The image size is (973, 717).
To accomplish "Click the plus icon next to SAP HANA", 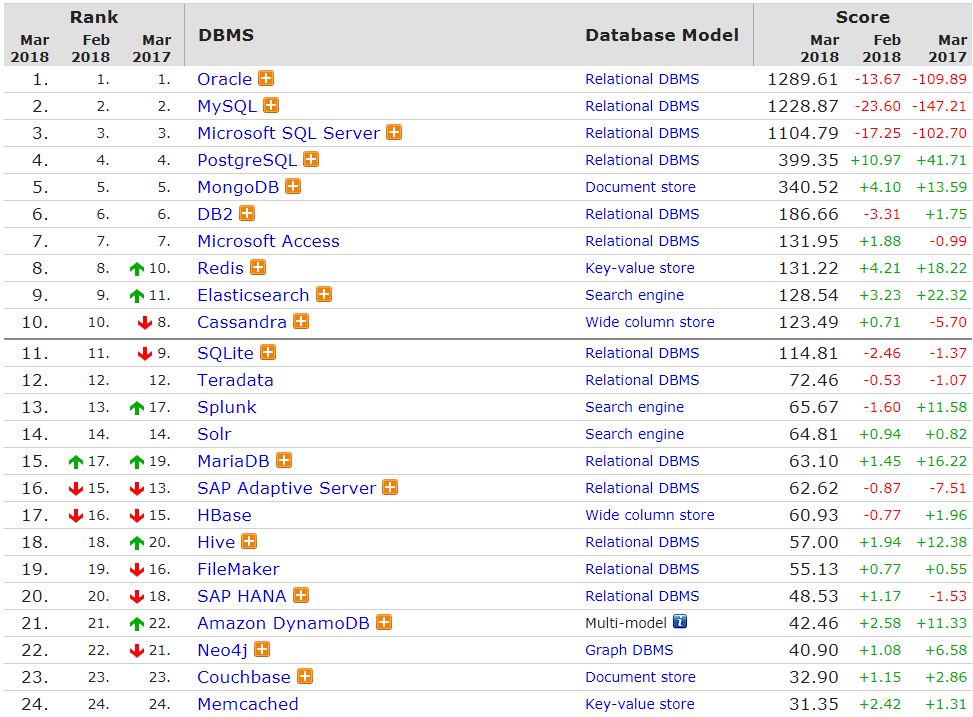I will (x=301, y=595).
